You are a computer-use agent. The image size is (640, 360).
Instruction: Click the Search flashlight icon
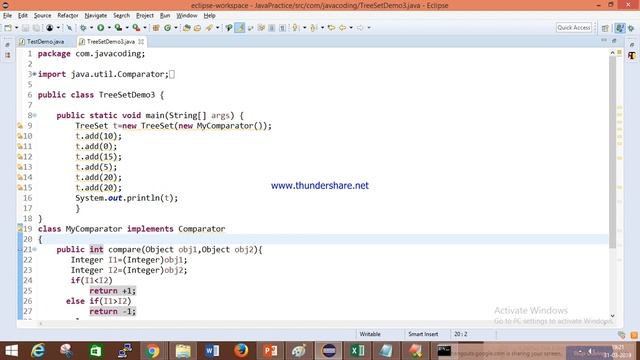click(209, 28)
